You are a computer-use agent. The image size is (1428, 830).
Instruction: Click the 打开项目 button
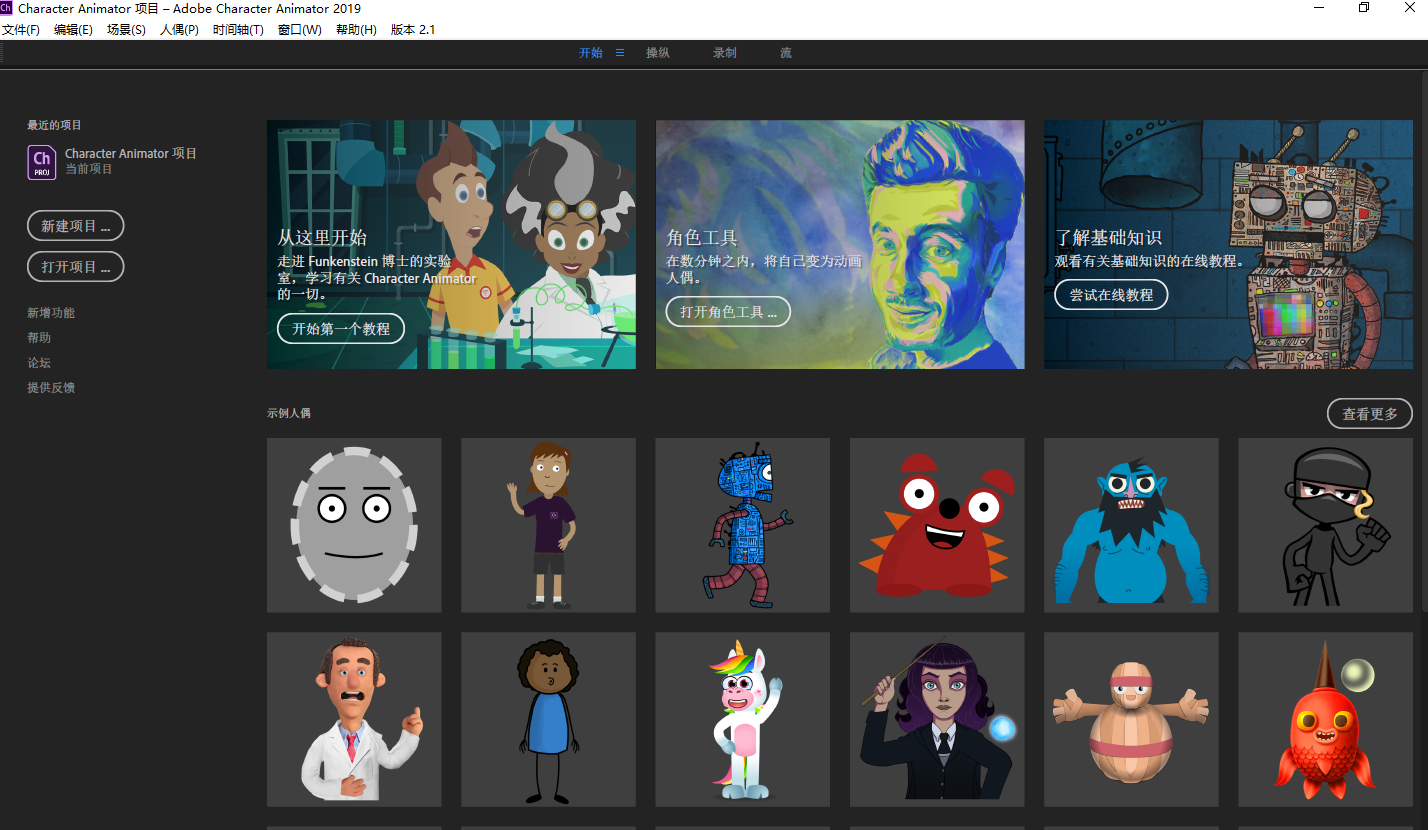click(x=75, y=266)
